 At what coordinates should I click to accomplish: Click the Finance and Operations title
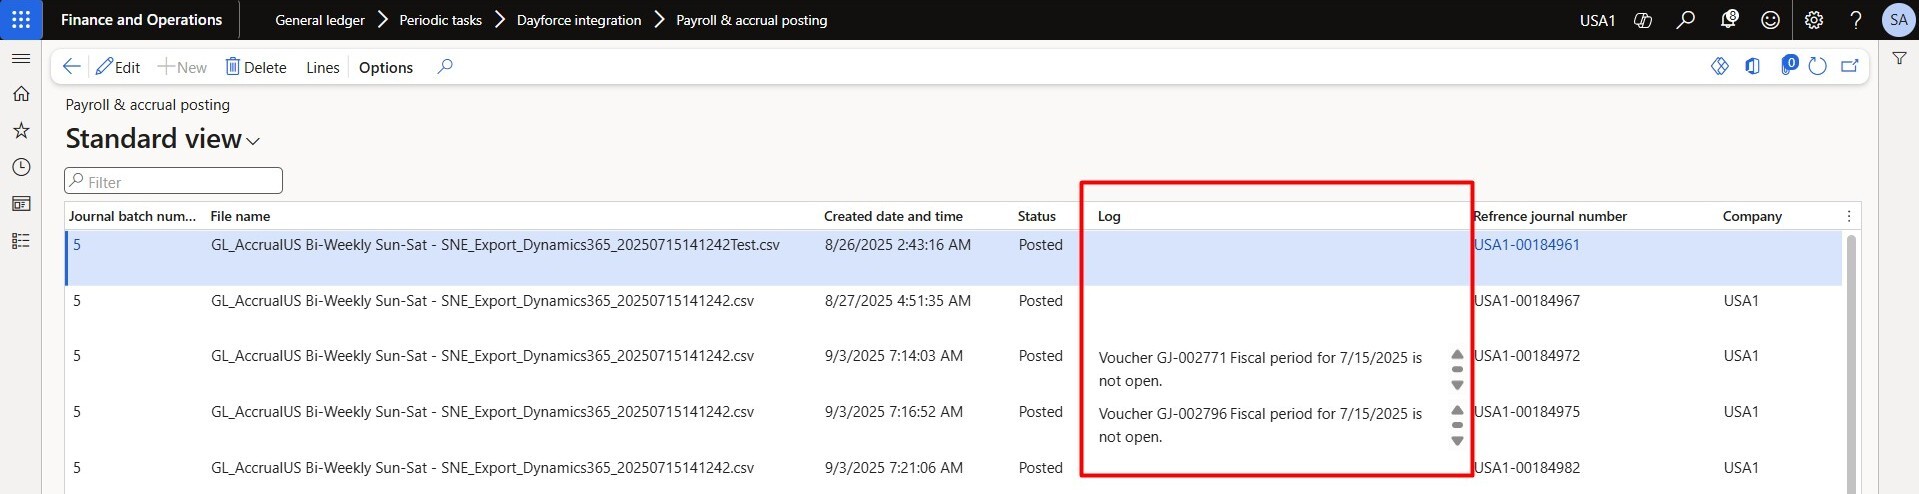(141, 20)
